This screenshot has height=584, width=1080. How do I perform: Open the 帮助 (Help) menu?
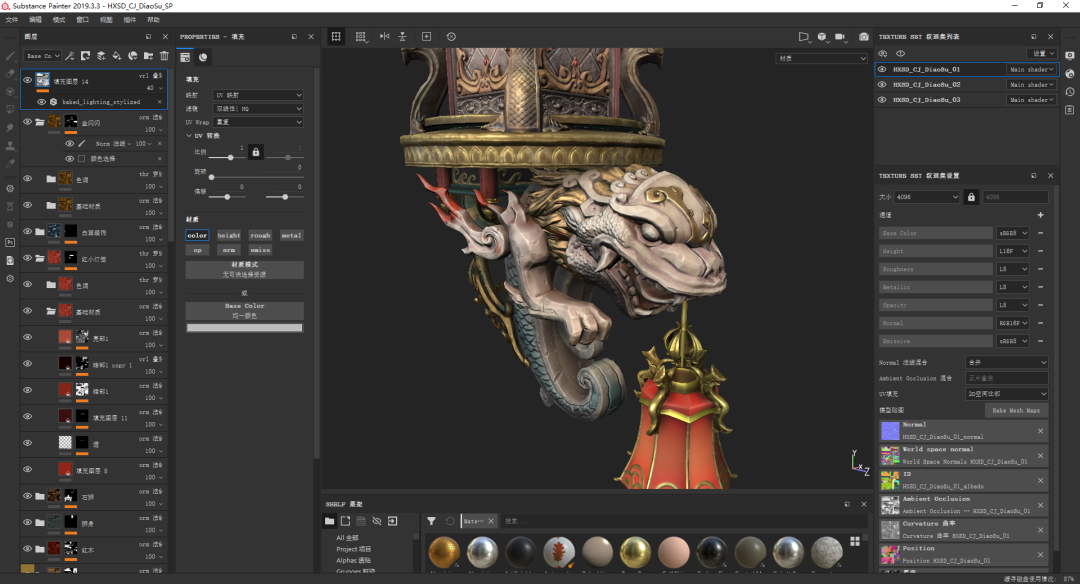click(x=153, y=20)
